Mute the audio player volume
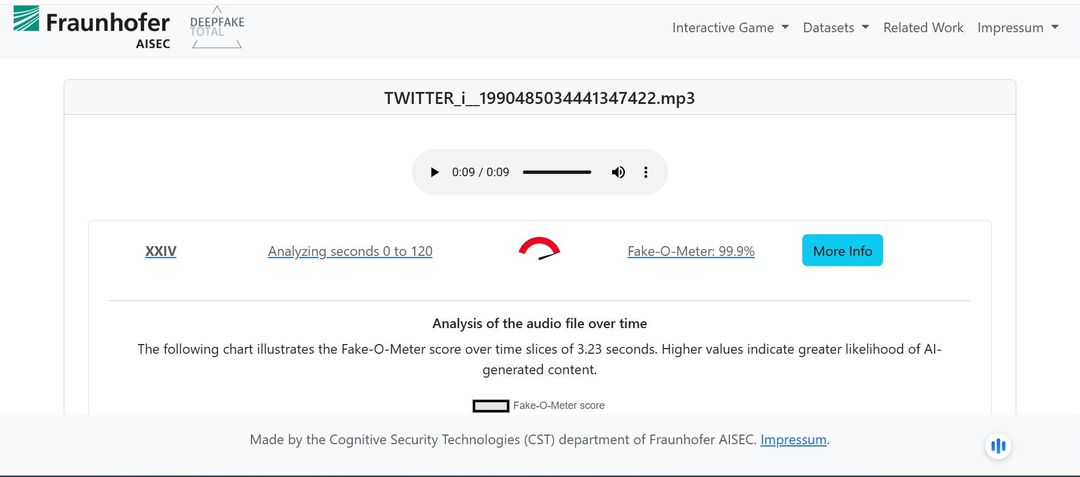Screen dimensions: 1080x477 (618, 172)
